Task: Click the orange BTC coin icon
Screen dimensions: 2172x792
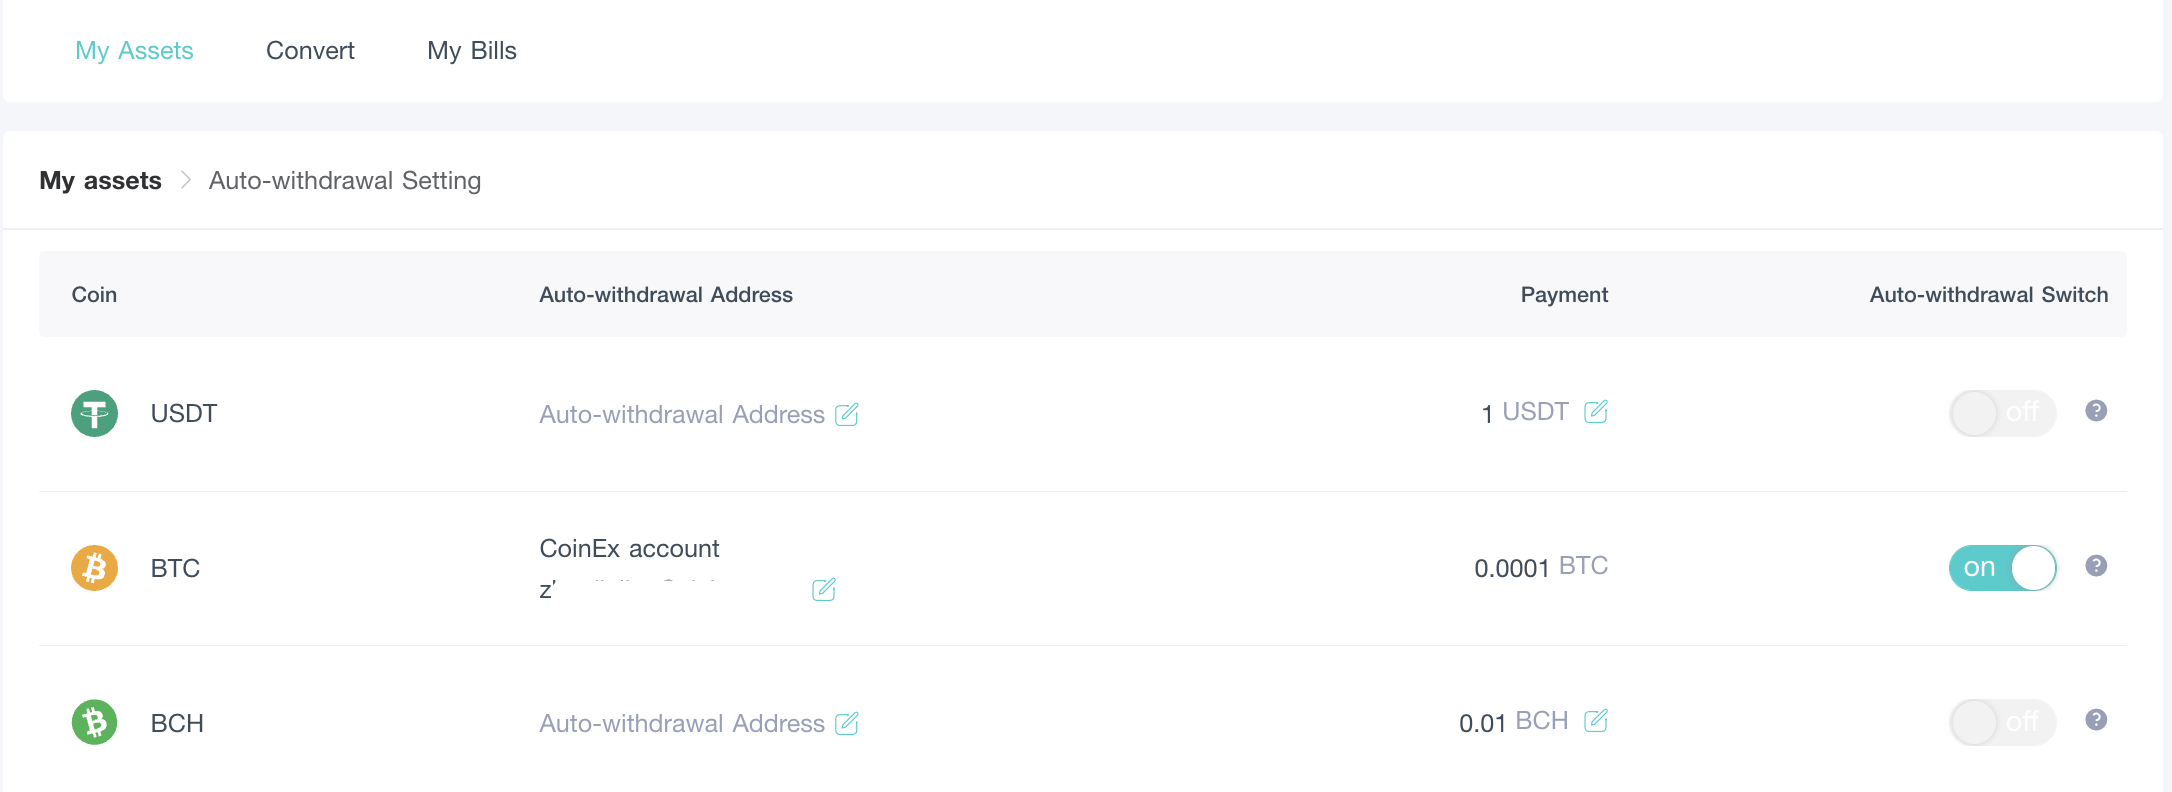Action: point(94,568)
